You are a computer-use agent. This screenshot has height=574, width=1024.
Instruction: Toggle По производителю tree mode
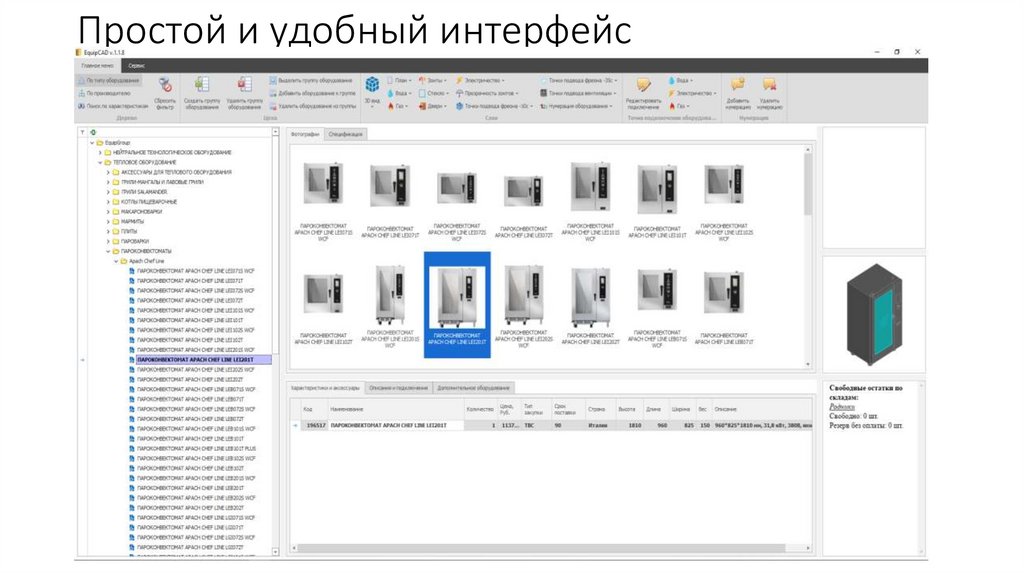coord(104,93)
